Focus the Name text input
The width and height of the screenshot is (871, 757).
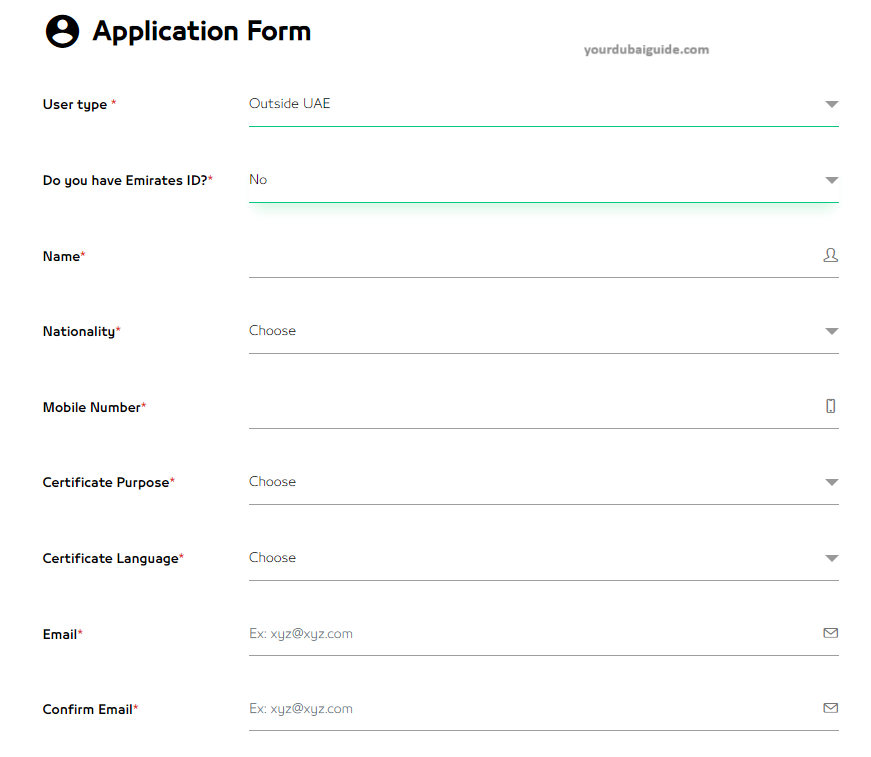(530, 256)
